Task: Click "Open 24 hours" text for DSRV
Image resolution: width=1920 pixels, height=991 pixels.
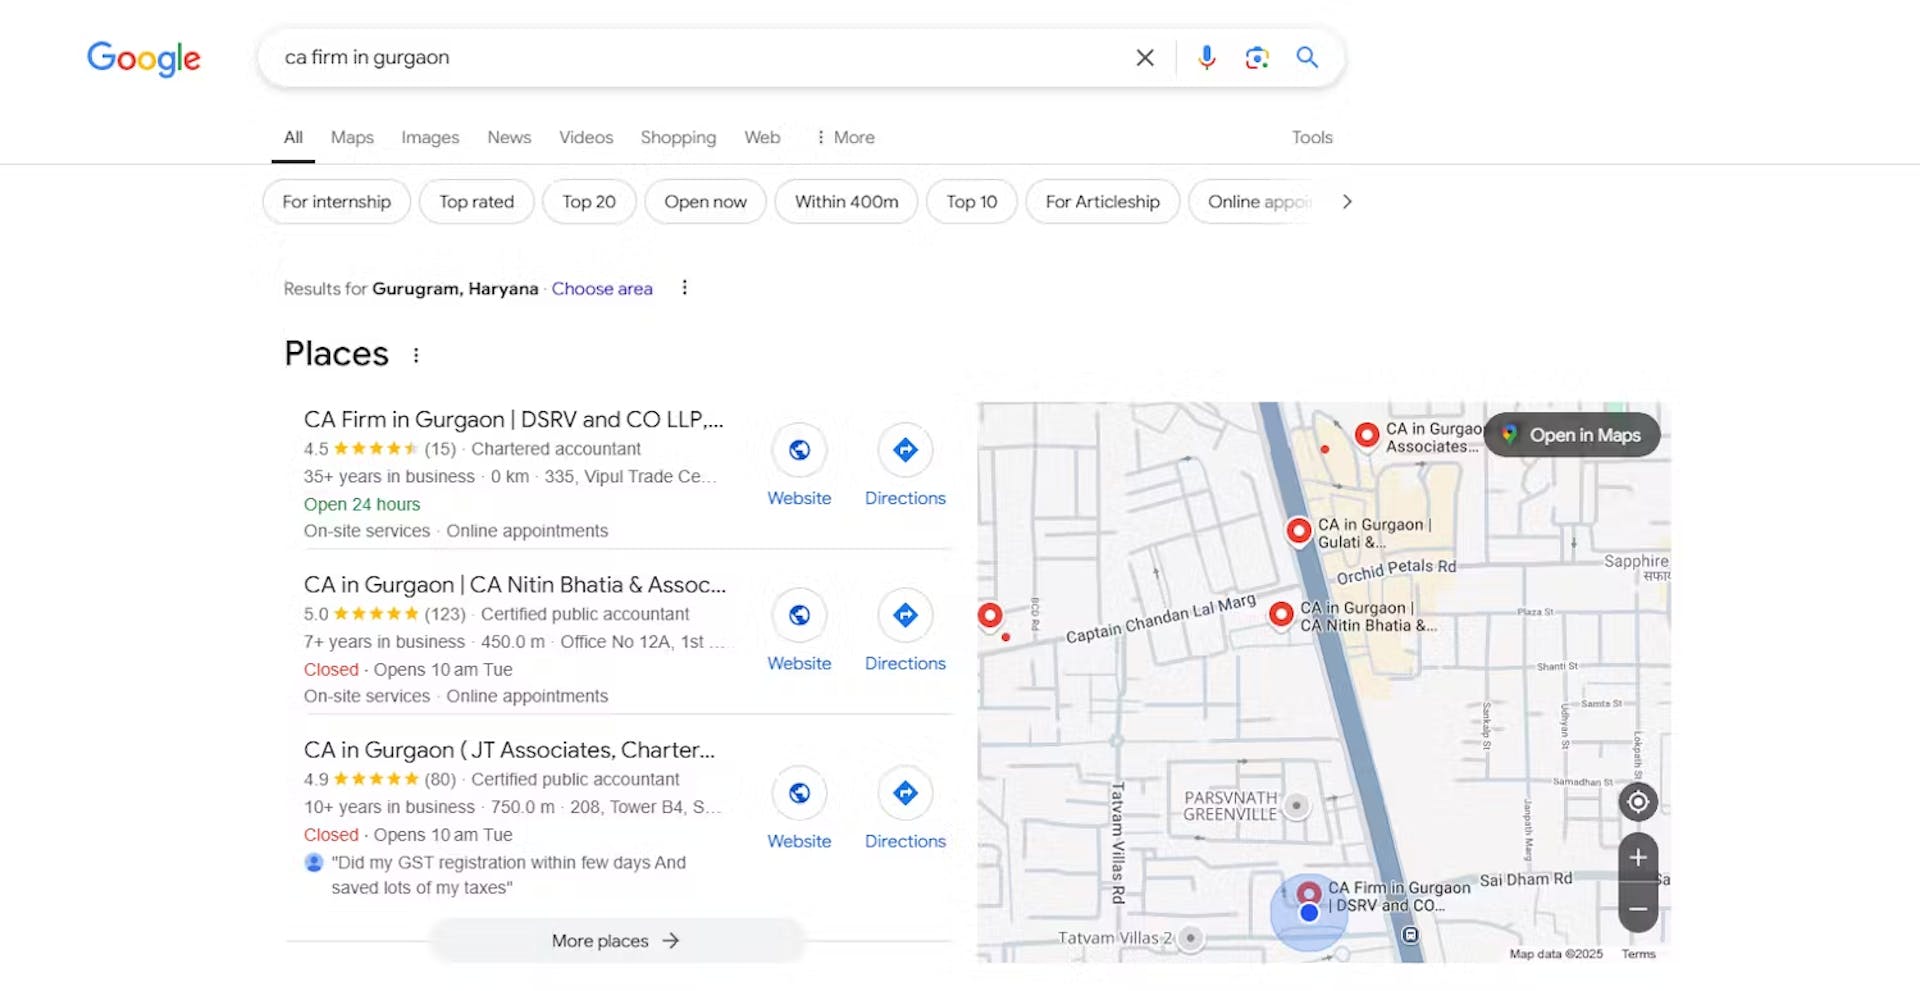Action: point(362,505)
